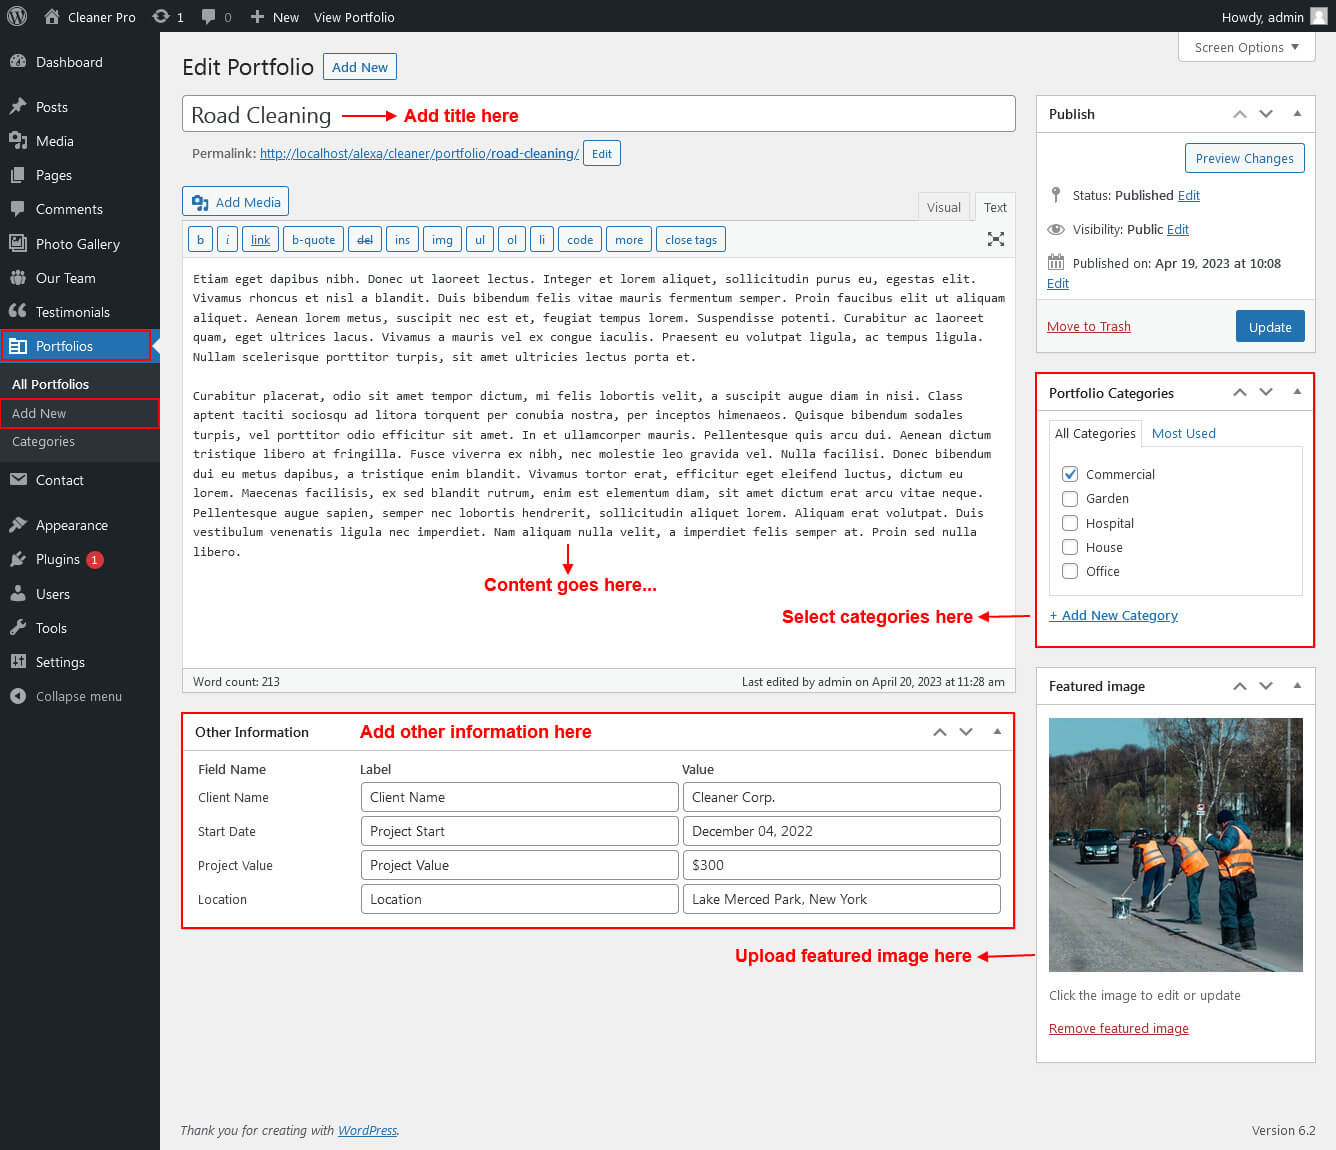Click the Road Cleaning title field

point(599,114)
